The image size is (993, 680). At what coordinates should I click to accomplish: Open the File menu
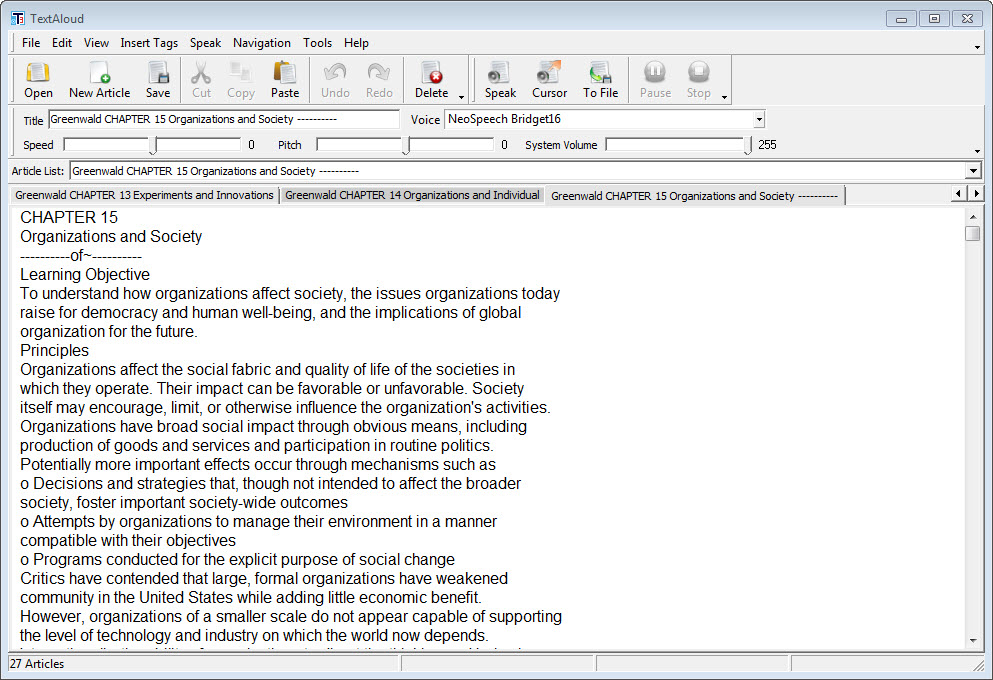pos(31,43)
